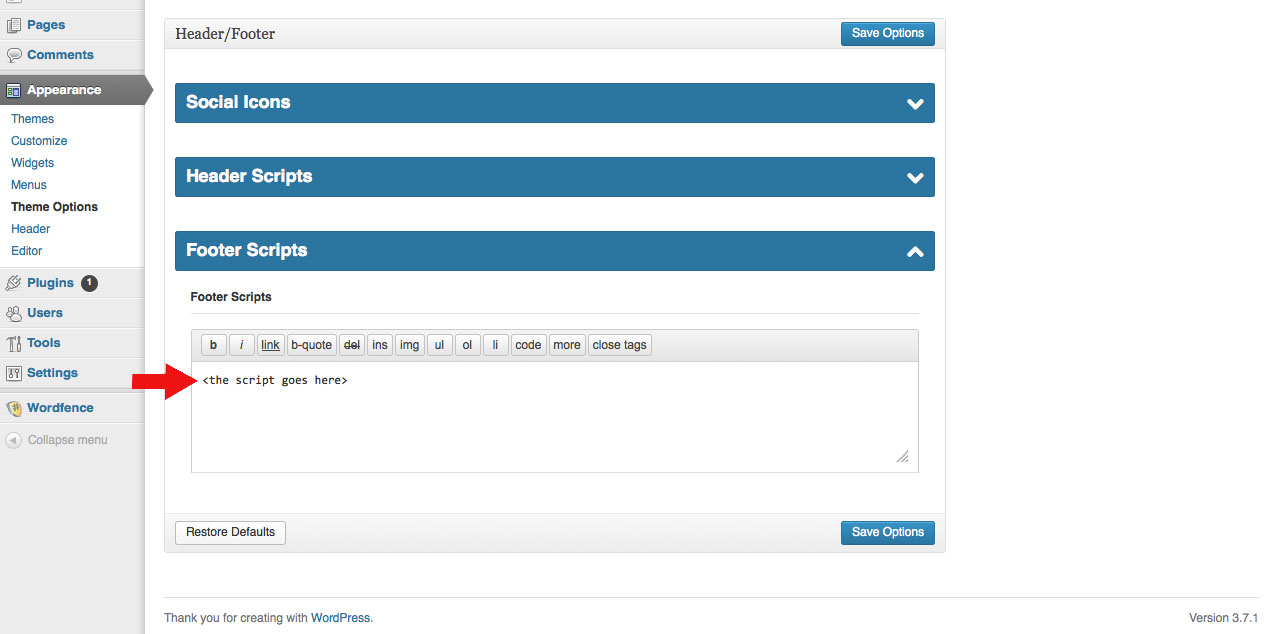Viewport: 1277px width, 634px height.
Task: Collapse the Footer Scripts section
Action: [x=914, y=251]
